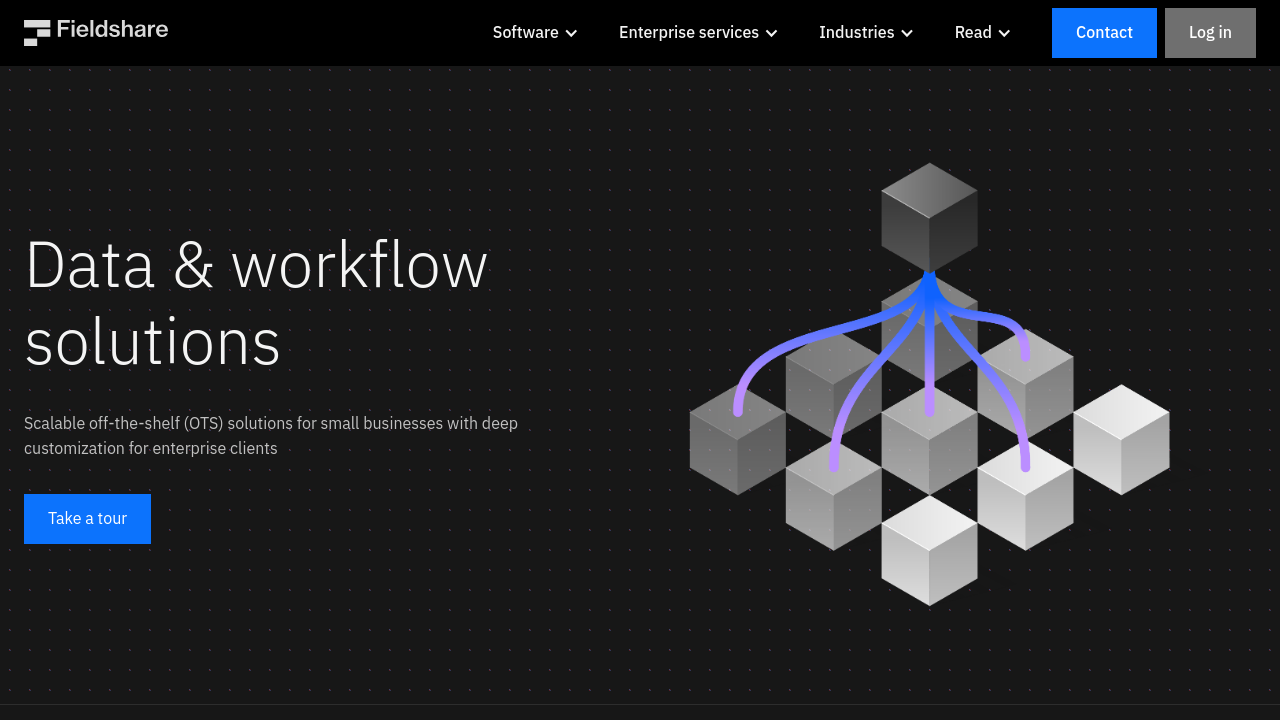
Task: Expand the chevron next to Industries
Action: pos(907,33)
